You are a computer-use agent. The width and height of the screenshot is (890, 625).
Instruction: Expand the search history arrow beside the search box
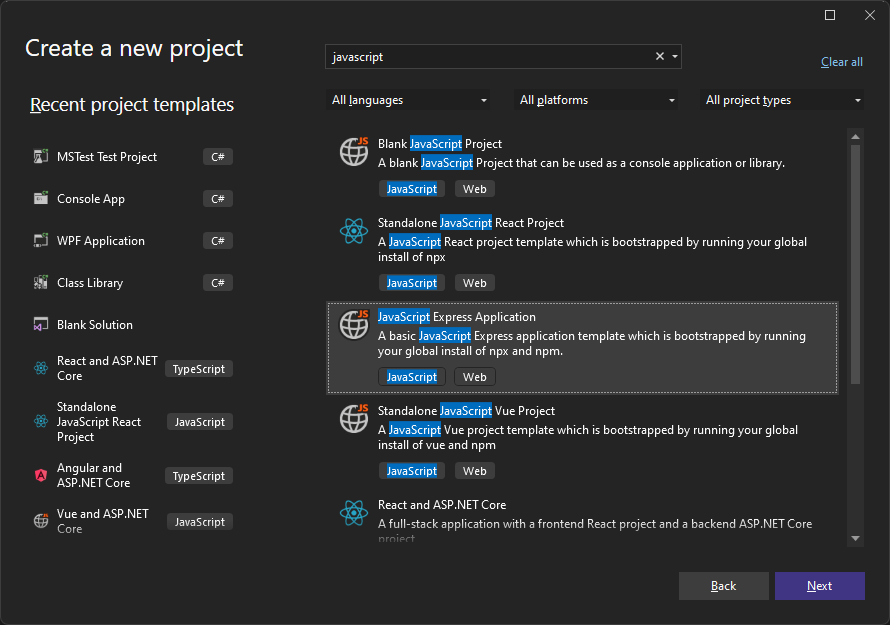pos(674,56)
